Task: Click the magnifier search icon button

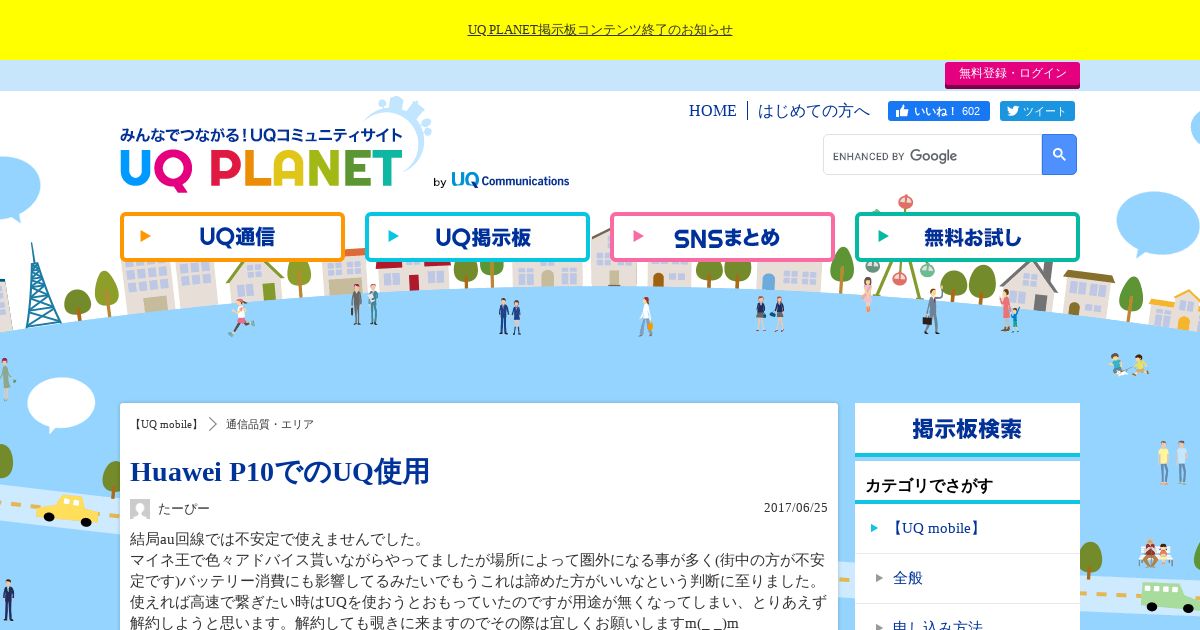Action: 1059,155
